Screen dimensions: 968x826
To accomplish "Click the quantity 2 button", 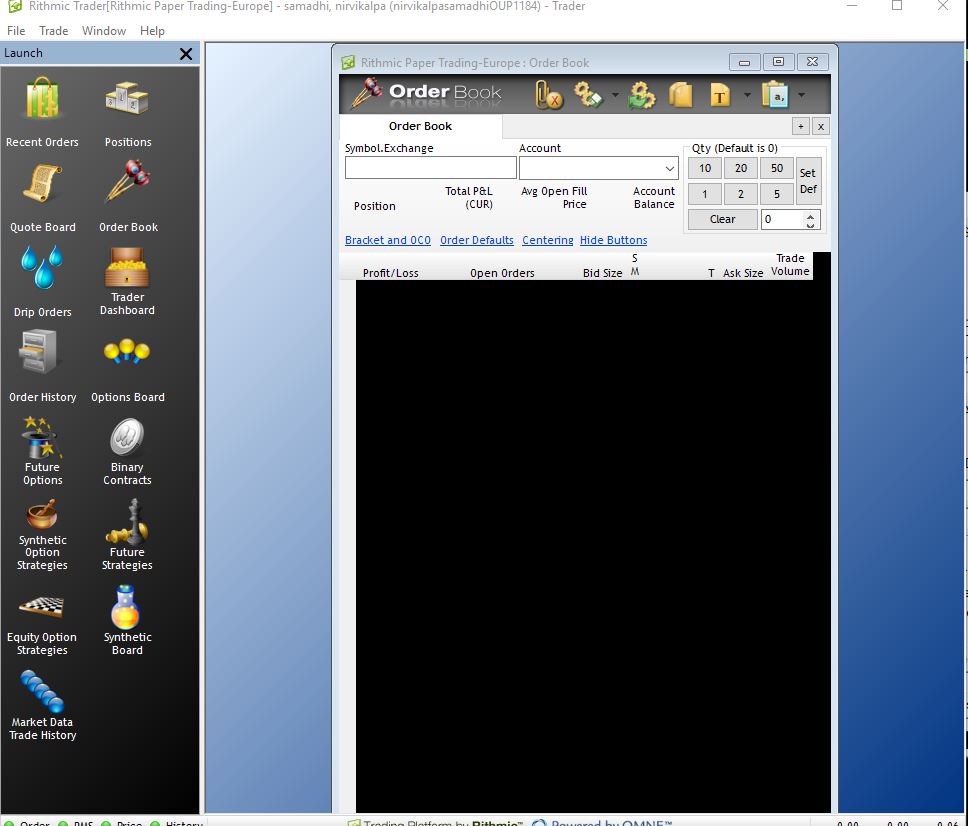I will [741, 194].
